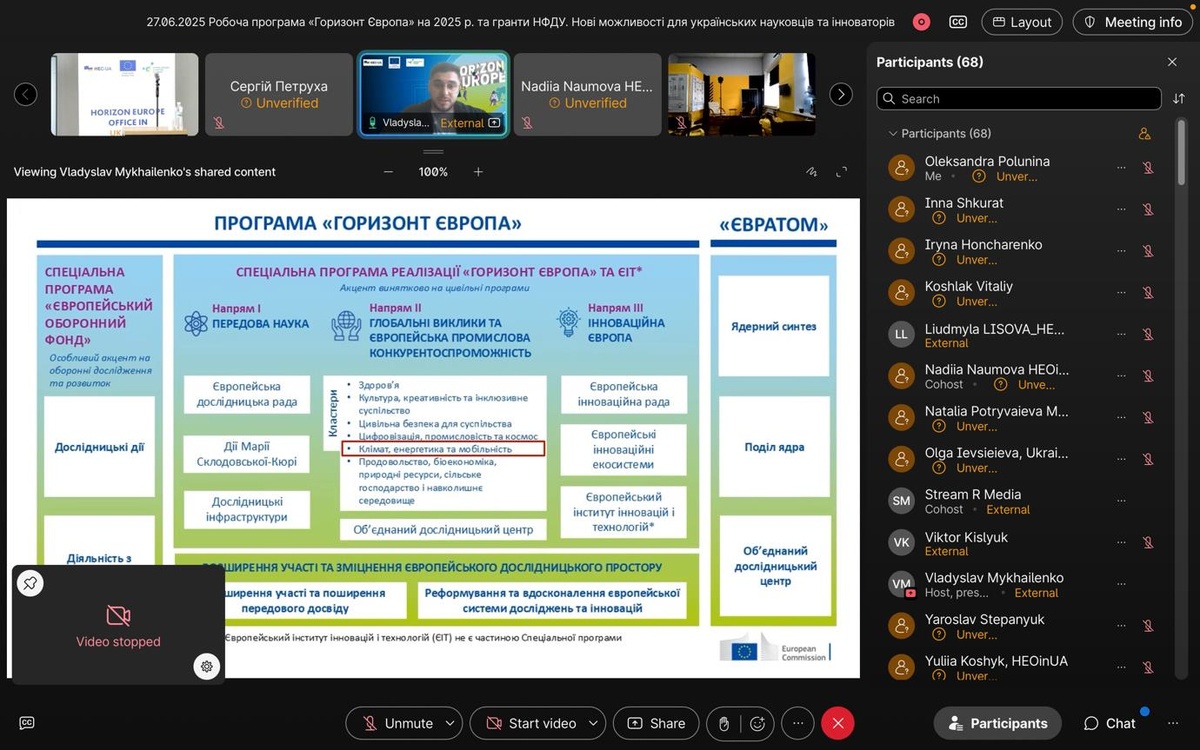Click Natalia Potryvaieva's muted microphone icon

click(x=1148, y=418)
